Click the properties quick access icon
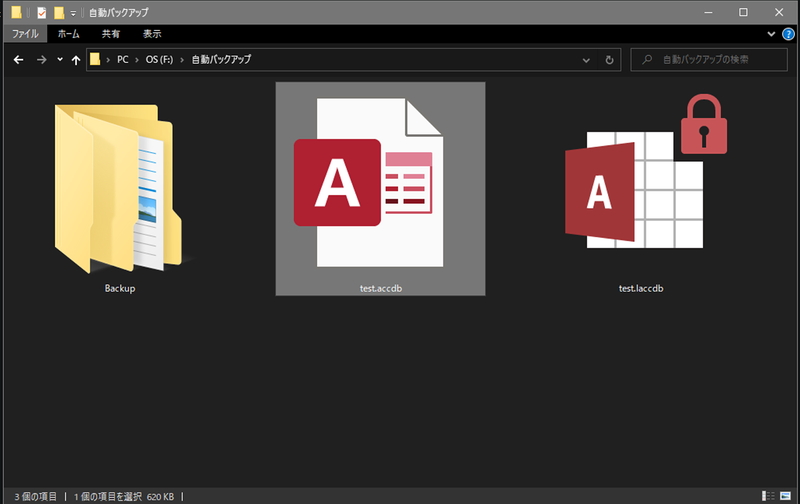The height and width of the screenshot is (504, 800). [42, 13]
